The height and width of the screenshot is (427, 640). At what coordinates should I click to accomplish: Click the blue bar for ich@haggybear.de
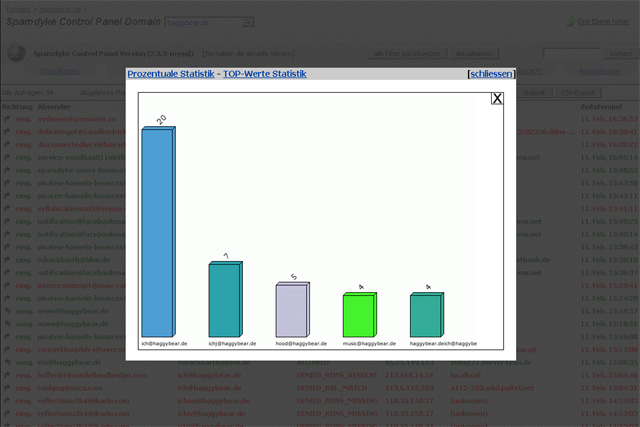point(158,232)
